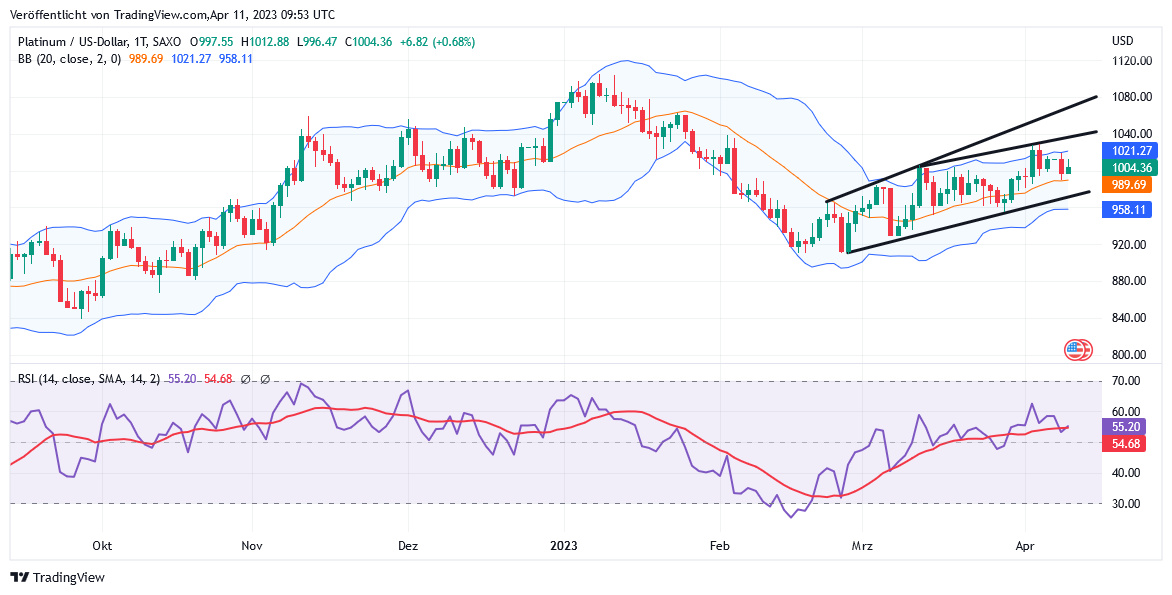Open the BB (20, close, 2, 0) indicator legend
Screen dimensions: 1172x595
click(69, 59)
